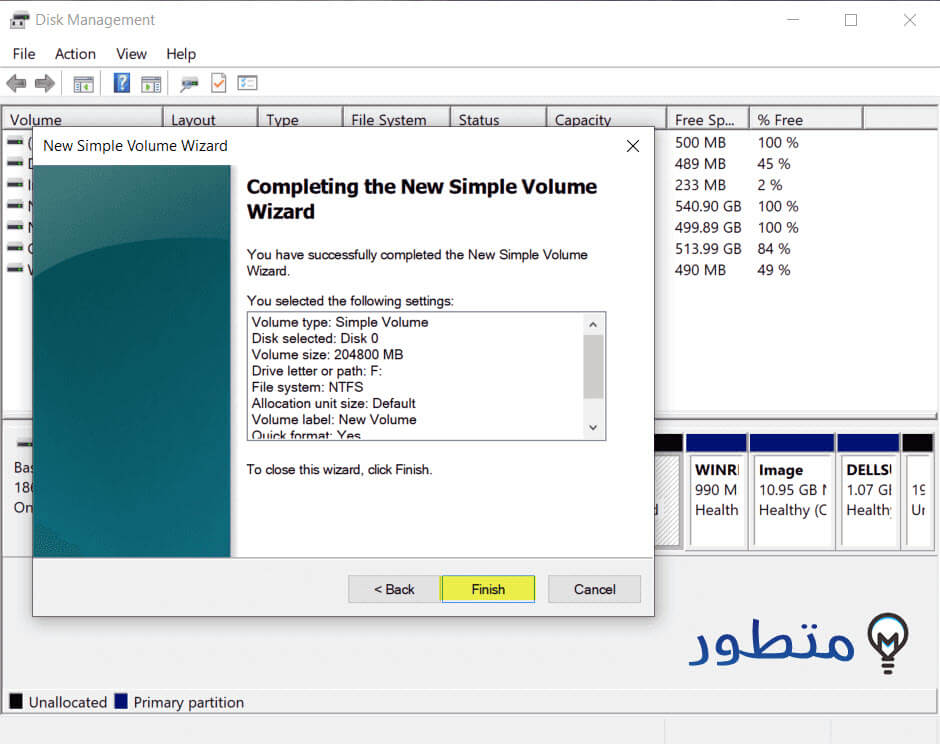Viewport: 940px width, 744px height.
Task: Click the Settings list view toolbar icon
Action: click(247, 83)
